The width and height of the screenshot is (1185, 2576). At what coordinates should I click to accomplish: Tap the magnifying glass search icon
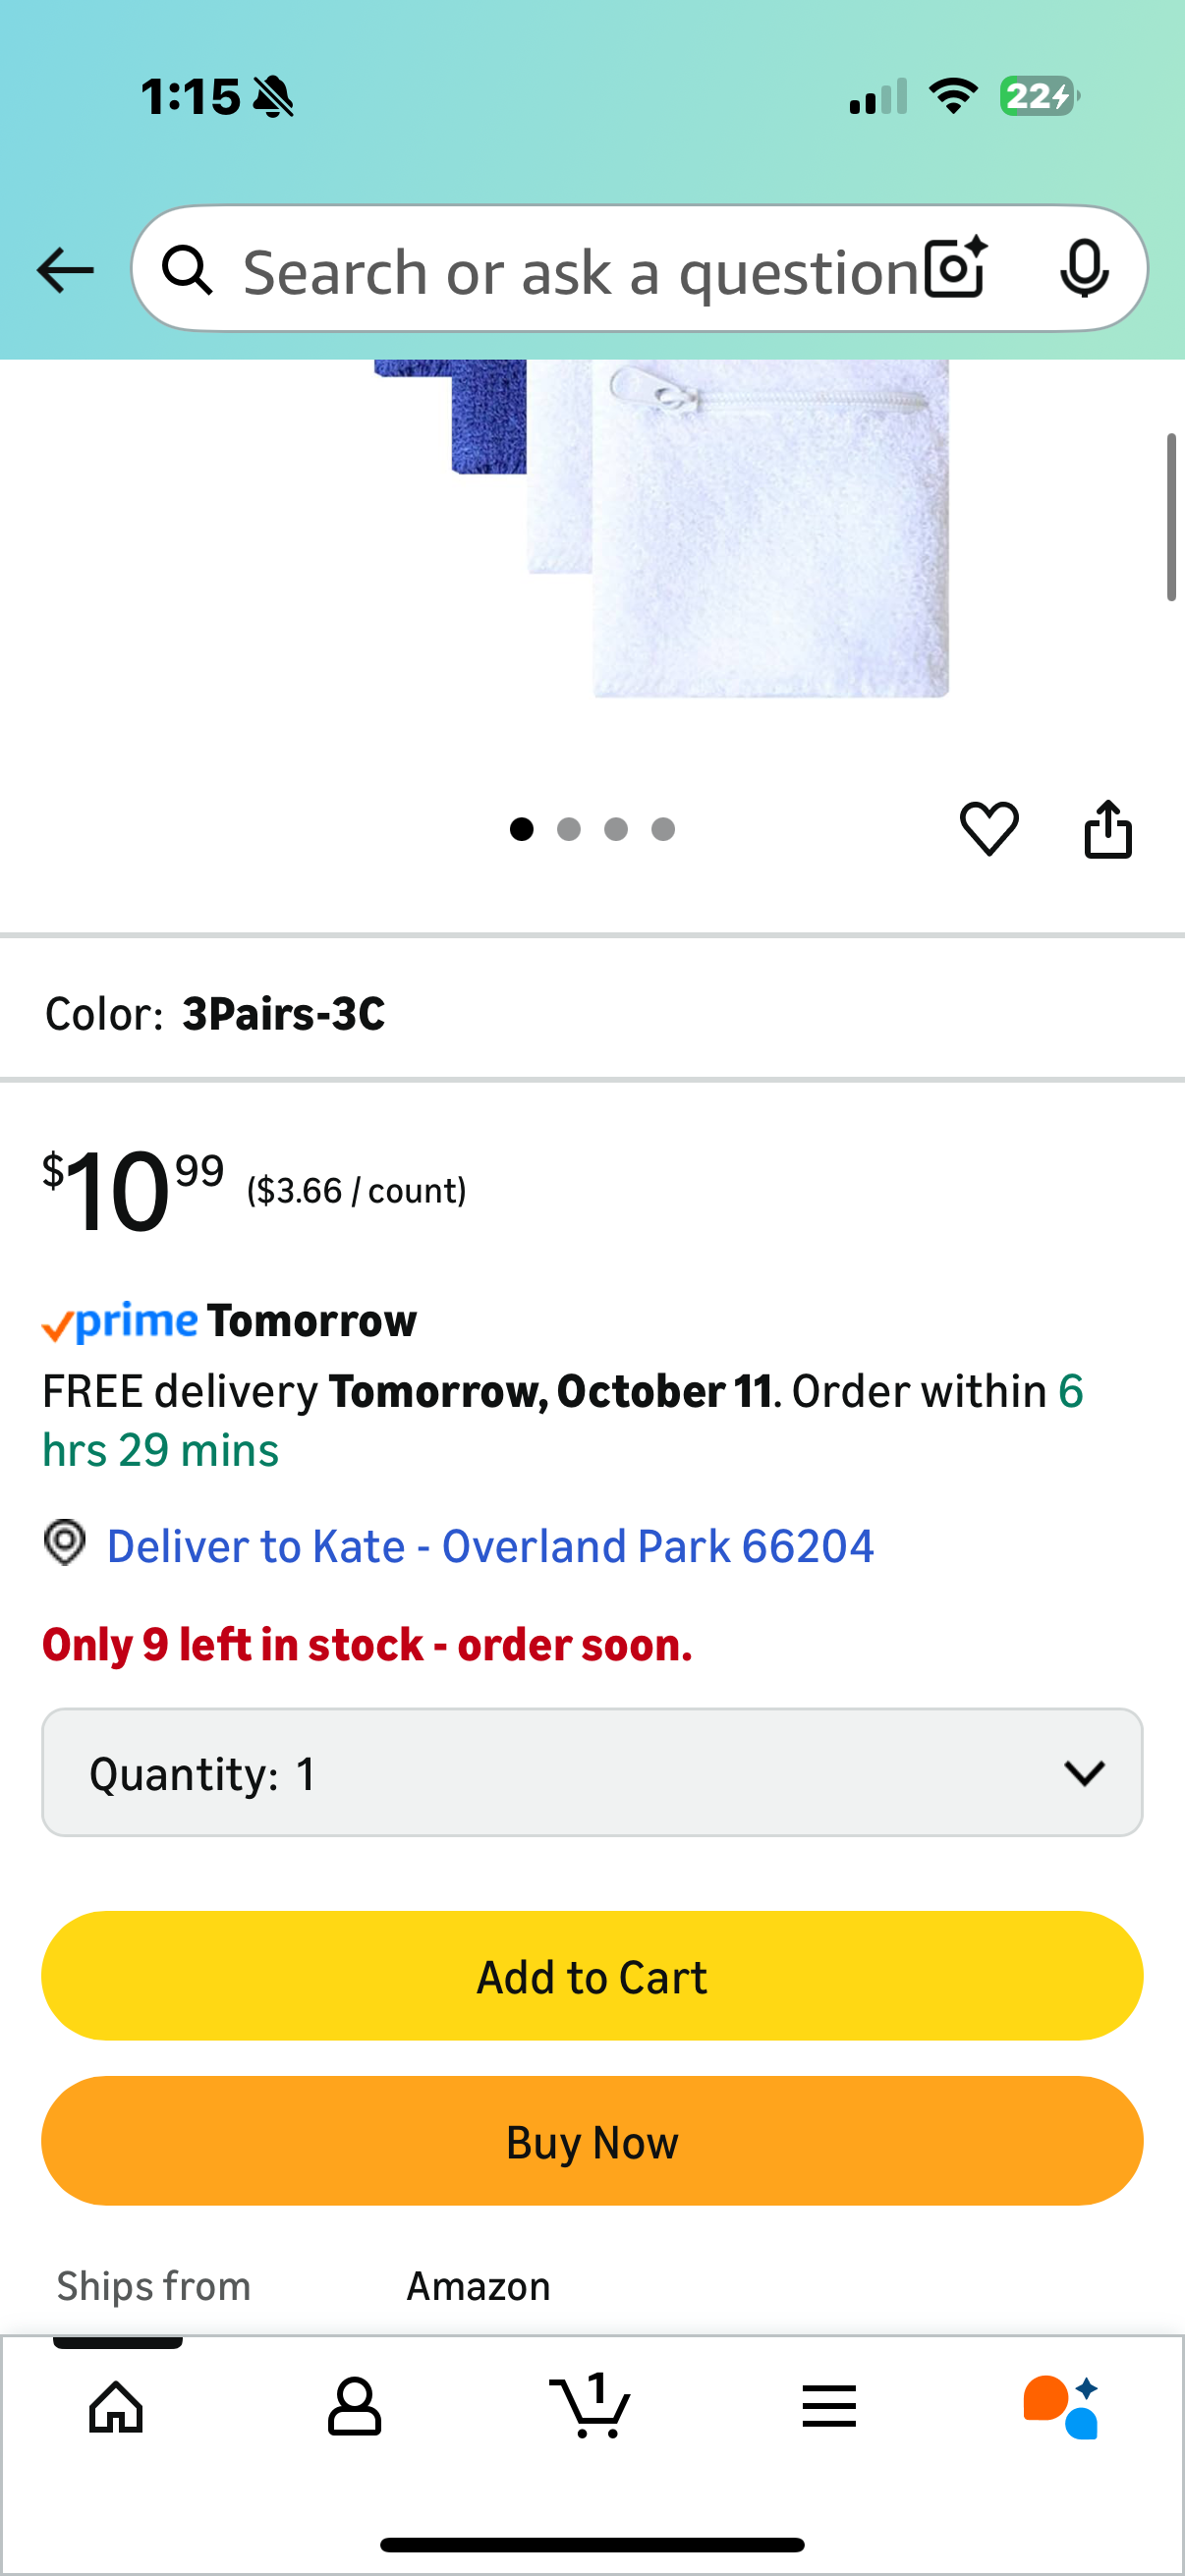click(x=188, y=270)
